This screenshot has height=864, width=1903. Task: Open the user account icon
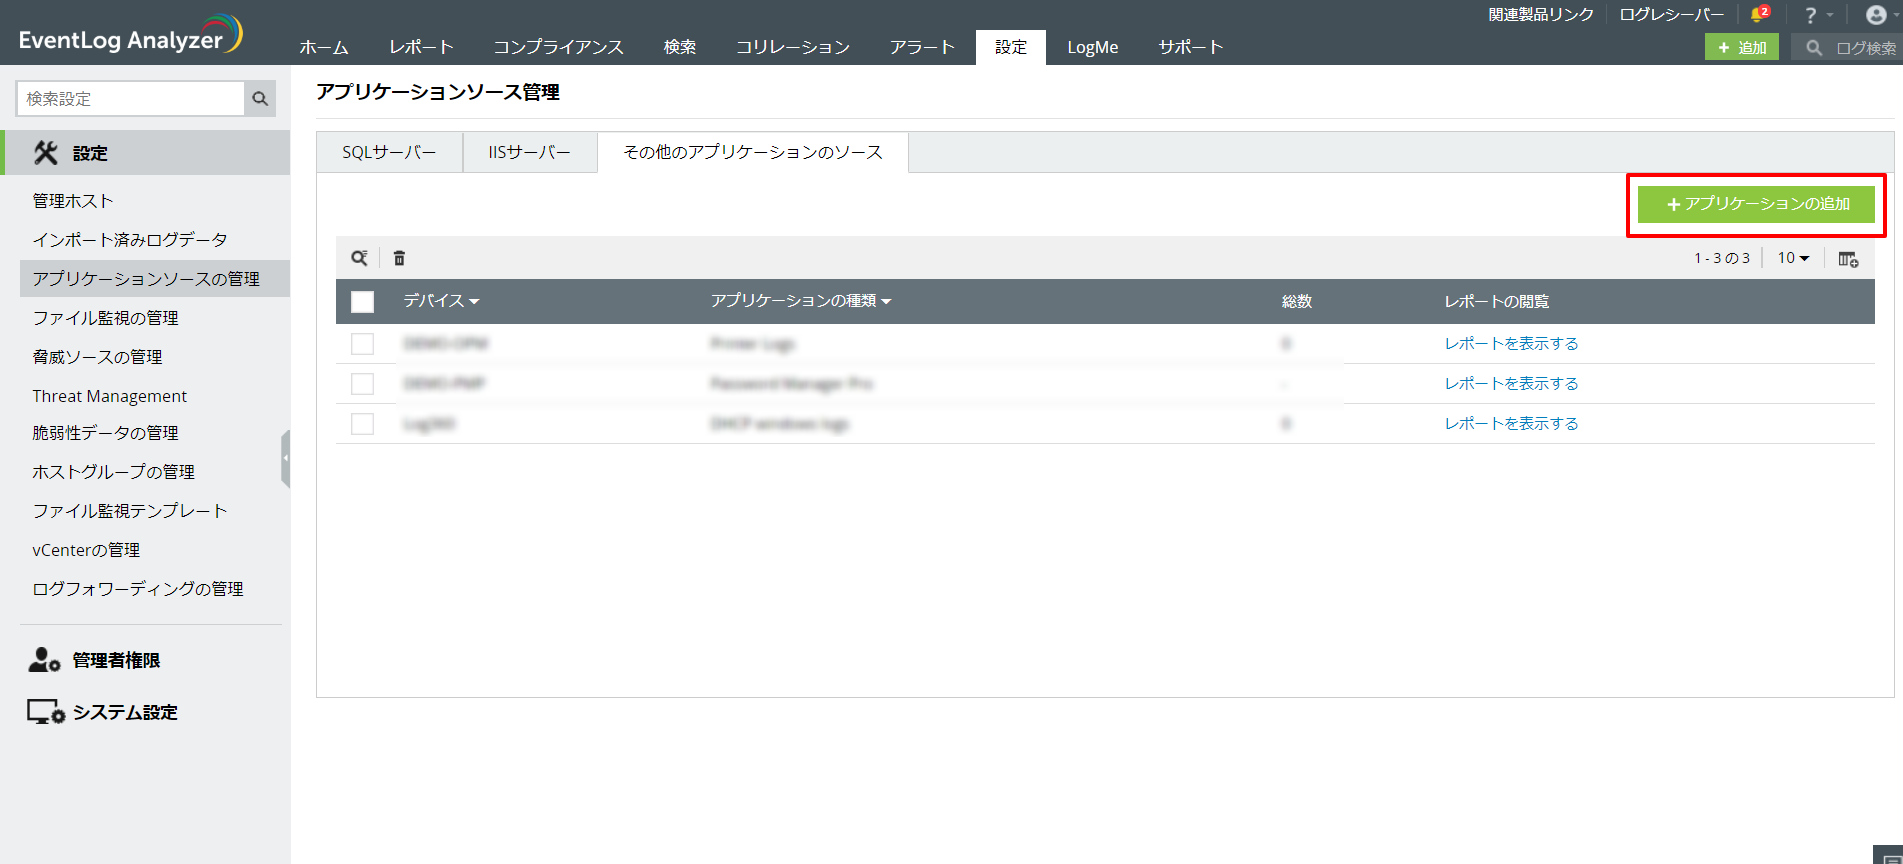click(x=1876, y=15)
